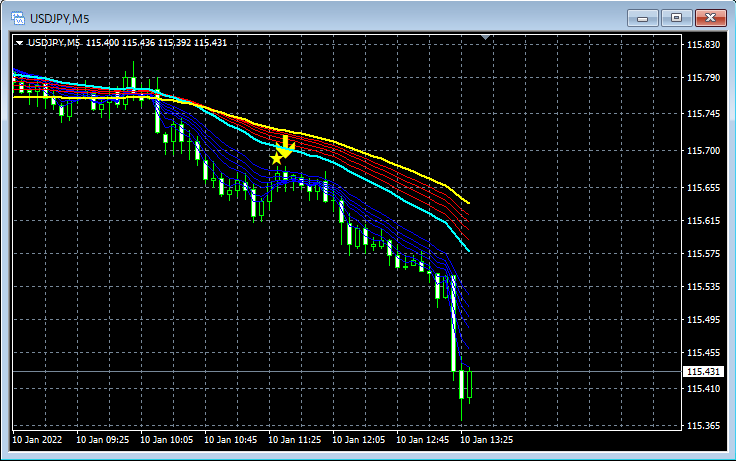The width and height of the screenshot is (736, 461).
Task: Click the 115.575 price scale label
Action: [703, 254]
